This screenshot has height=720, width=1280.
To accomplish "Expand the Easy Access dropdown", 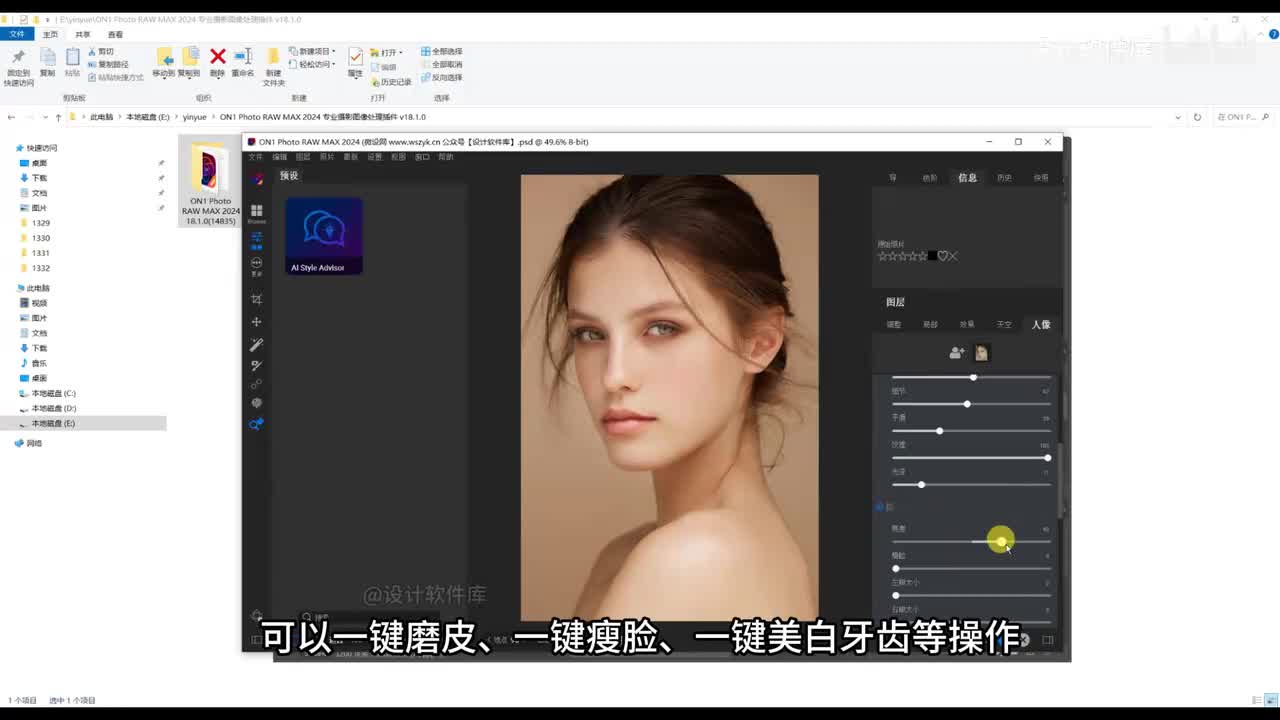I will [314, 64].
